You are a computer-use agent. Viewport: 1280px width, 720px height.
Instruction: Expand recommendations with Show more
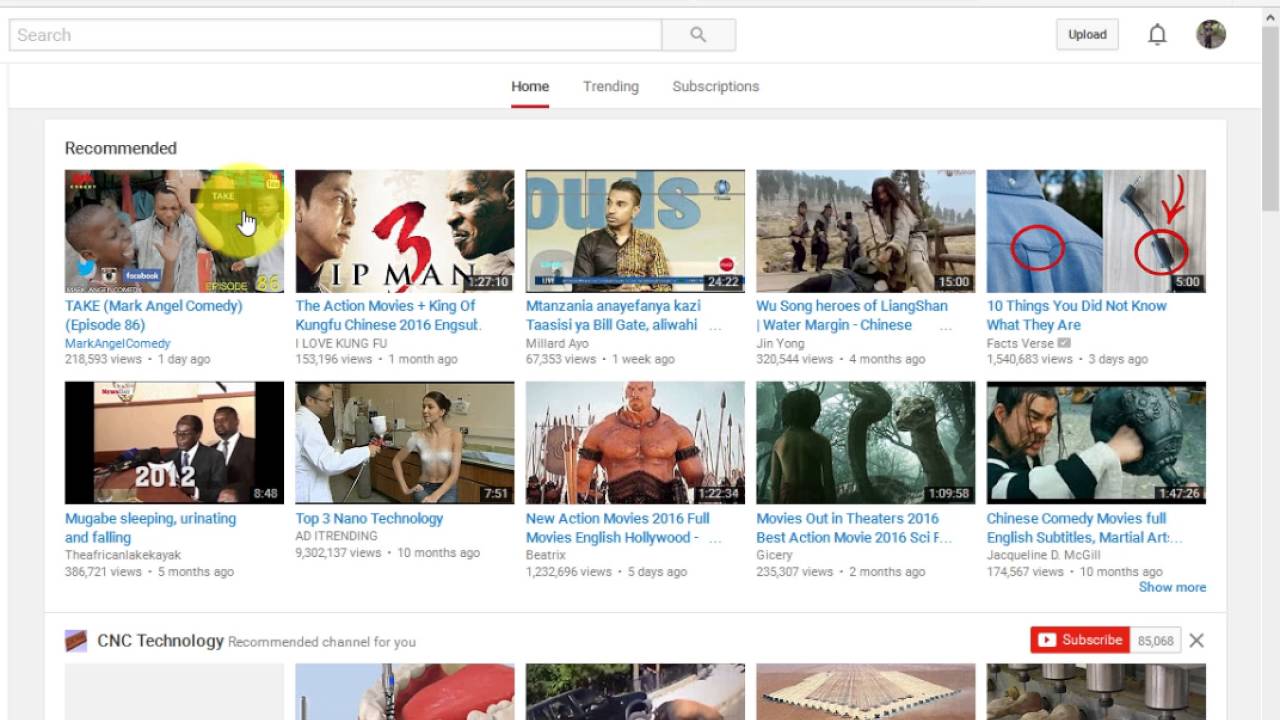coord(1172,587)
